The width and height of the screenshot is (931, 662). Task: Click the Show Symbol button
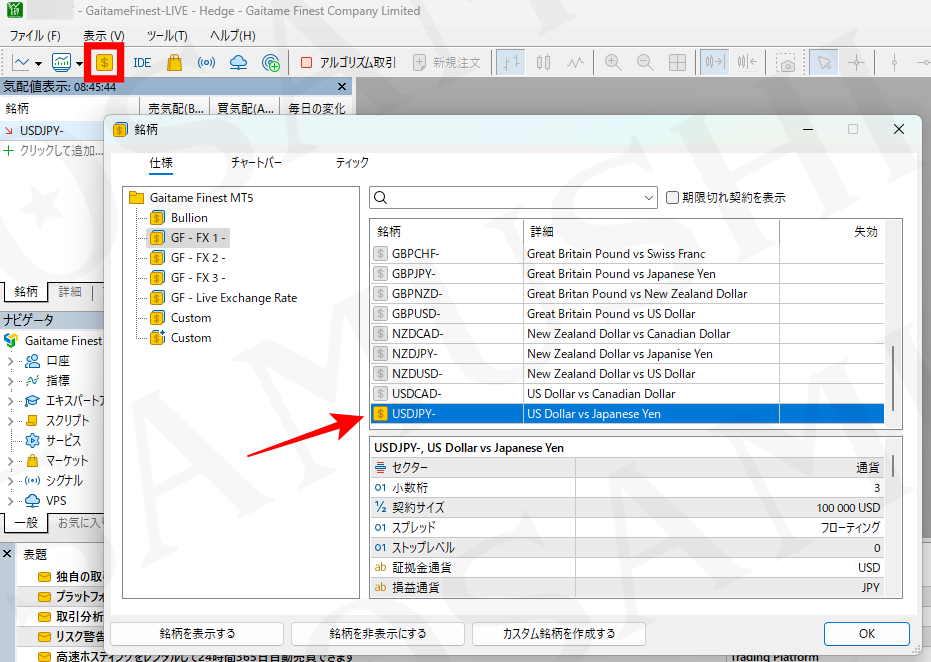[197, 633]
